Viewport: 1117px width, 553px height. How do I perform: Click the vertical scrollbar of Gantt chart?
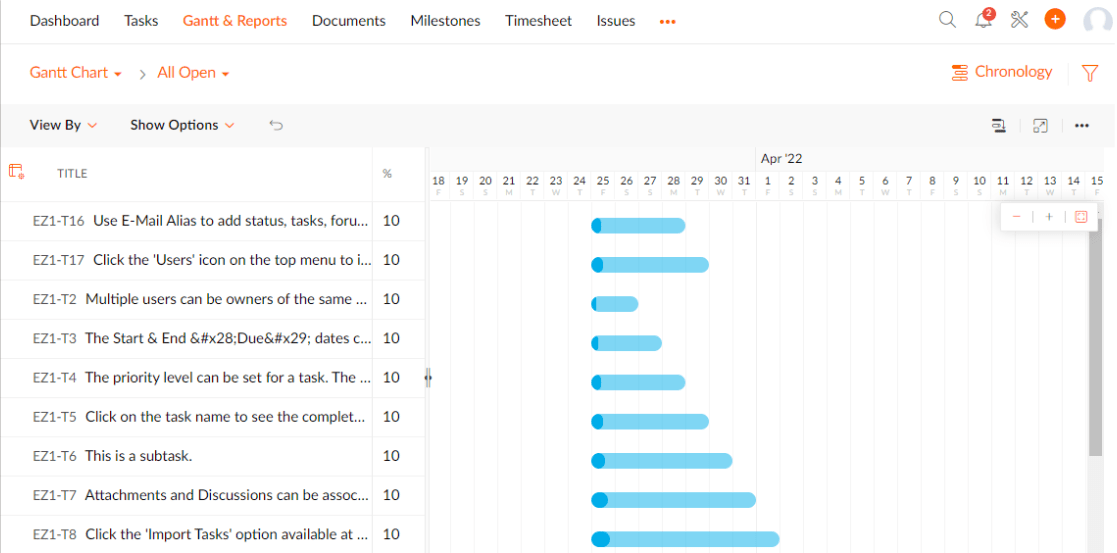point(1096,335)
